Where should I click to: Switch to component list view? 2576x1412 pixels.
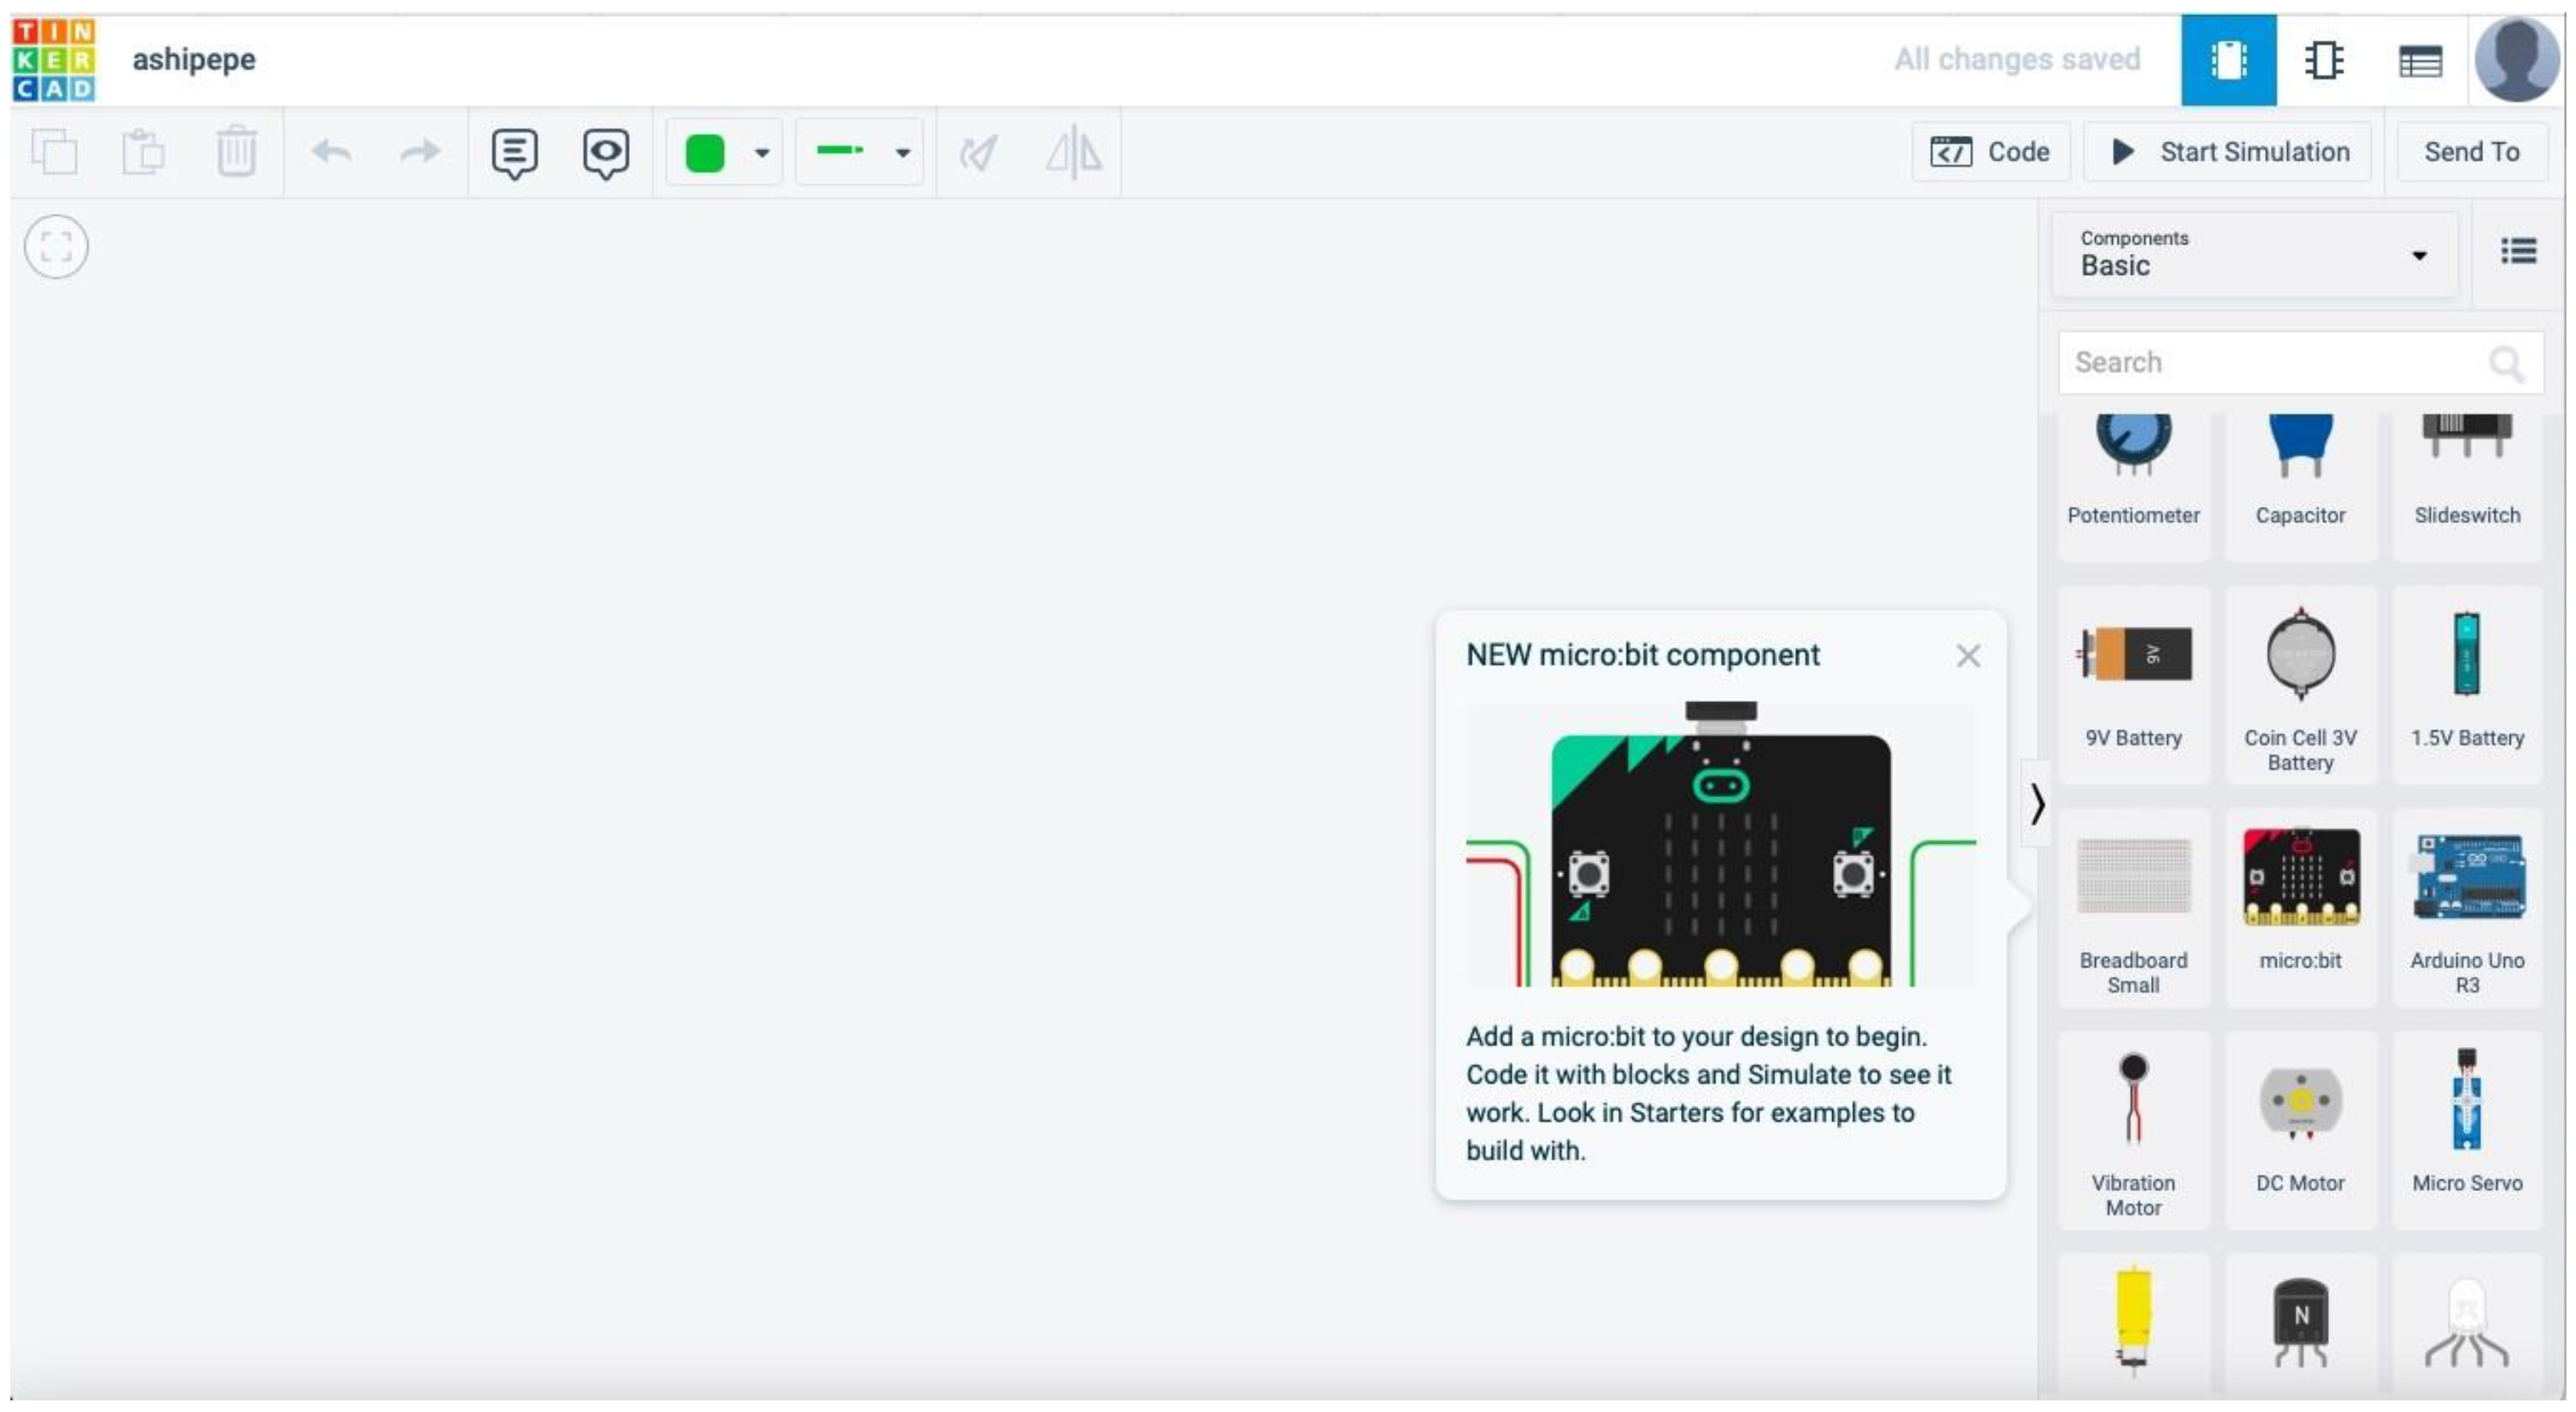tap(2420, 62)
